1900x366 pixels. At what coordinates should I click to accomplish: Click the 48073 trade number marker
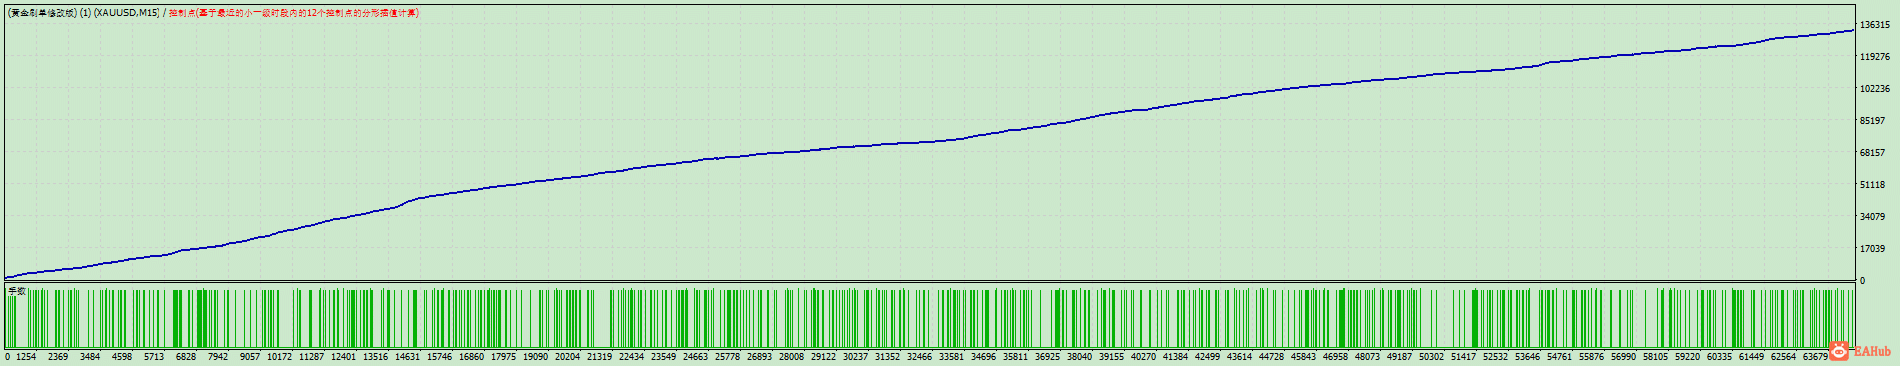(x=1367, y=357)
